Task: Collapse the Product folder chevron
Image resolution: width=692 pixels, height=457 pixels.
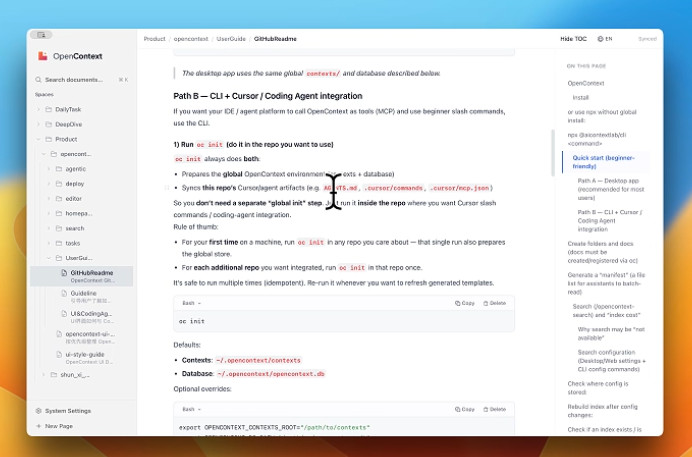Action: 38,139
